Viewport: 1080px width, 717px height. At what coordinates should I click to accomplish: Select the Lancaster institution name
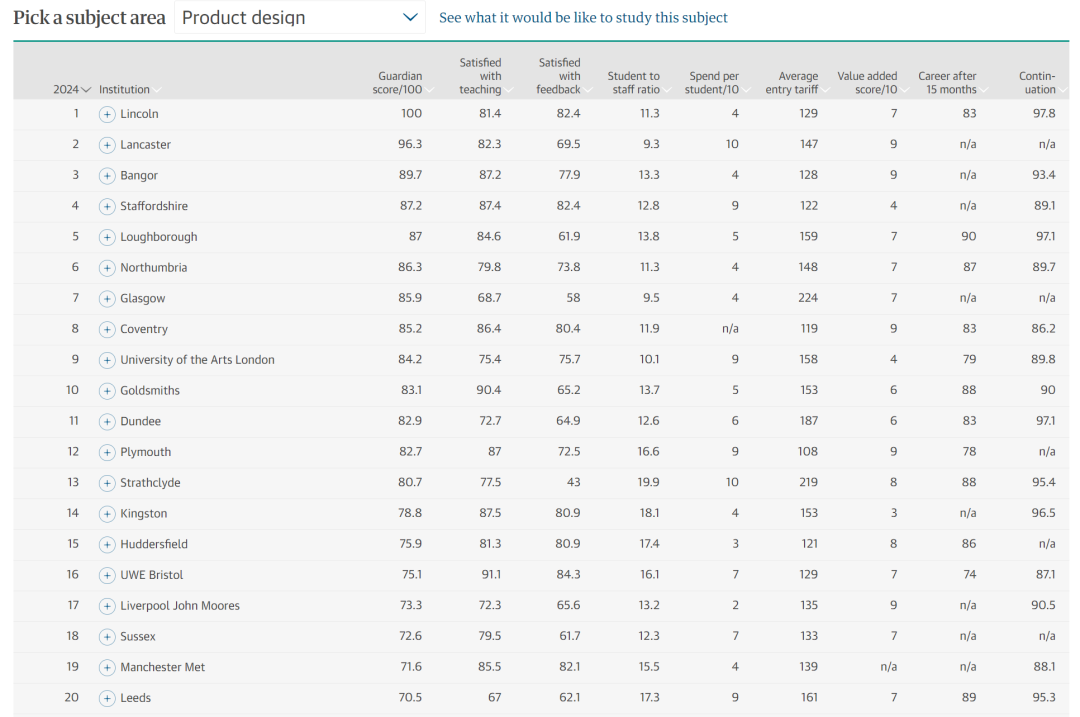145,145
